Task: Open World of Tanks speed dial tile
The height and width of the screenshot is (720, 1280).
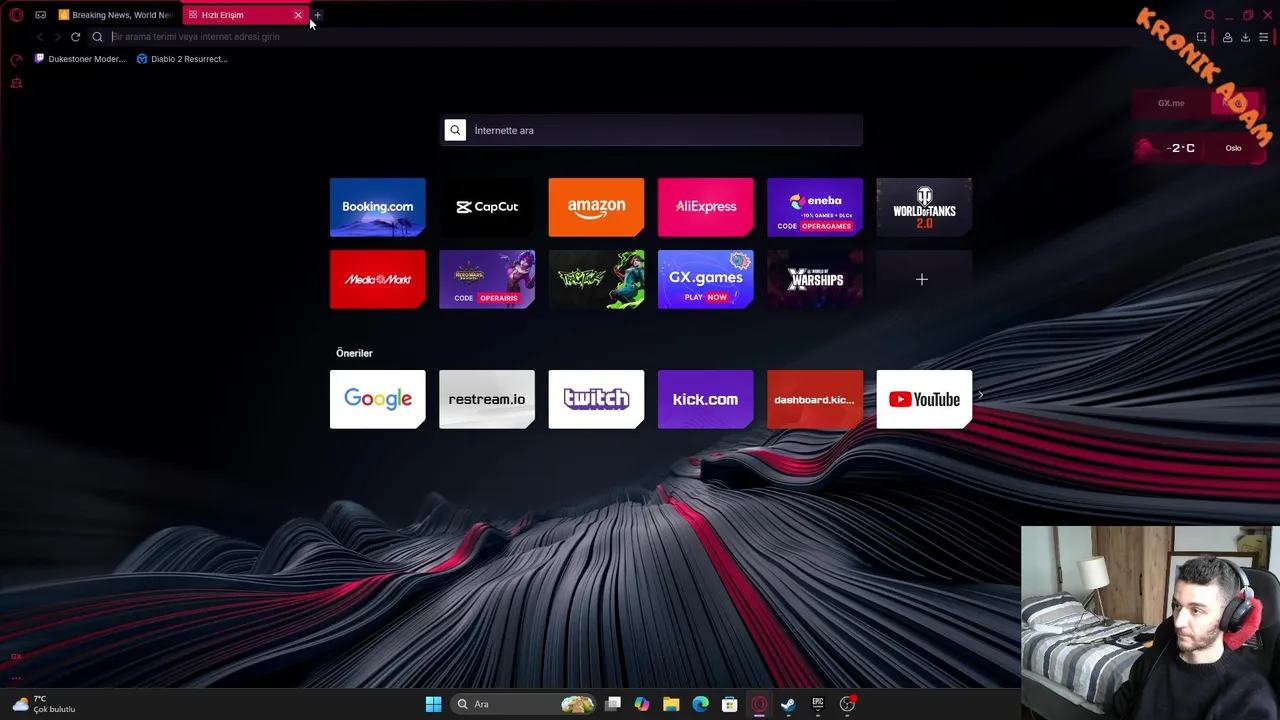Action: 924,207
